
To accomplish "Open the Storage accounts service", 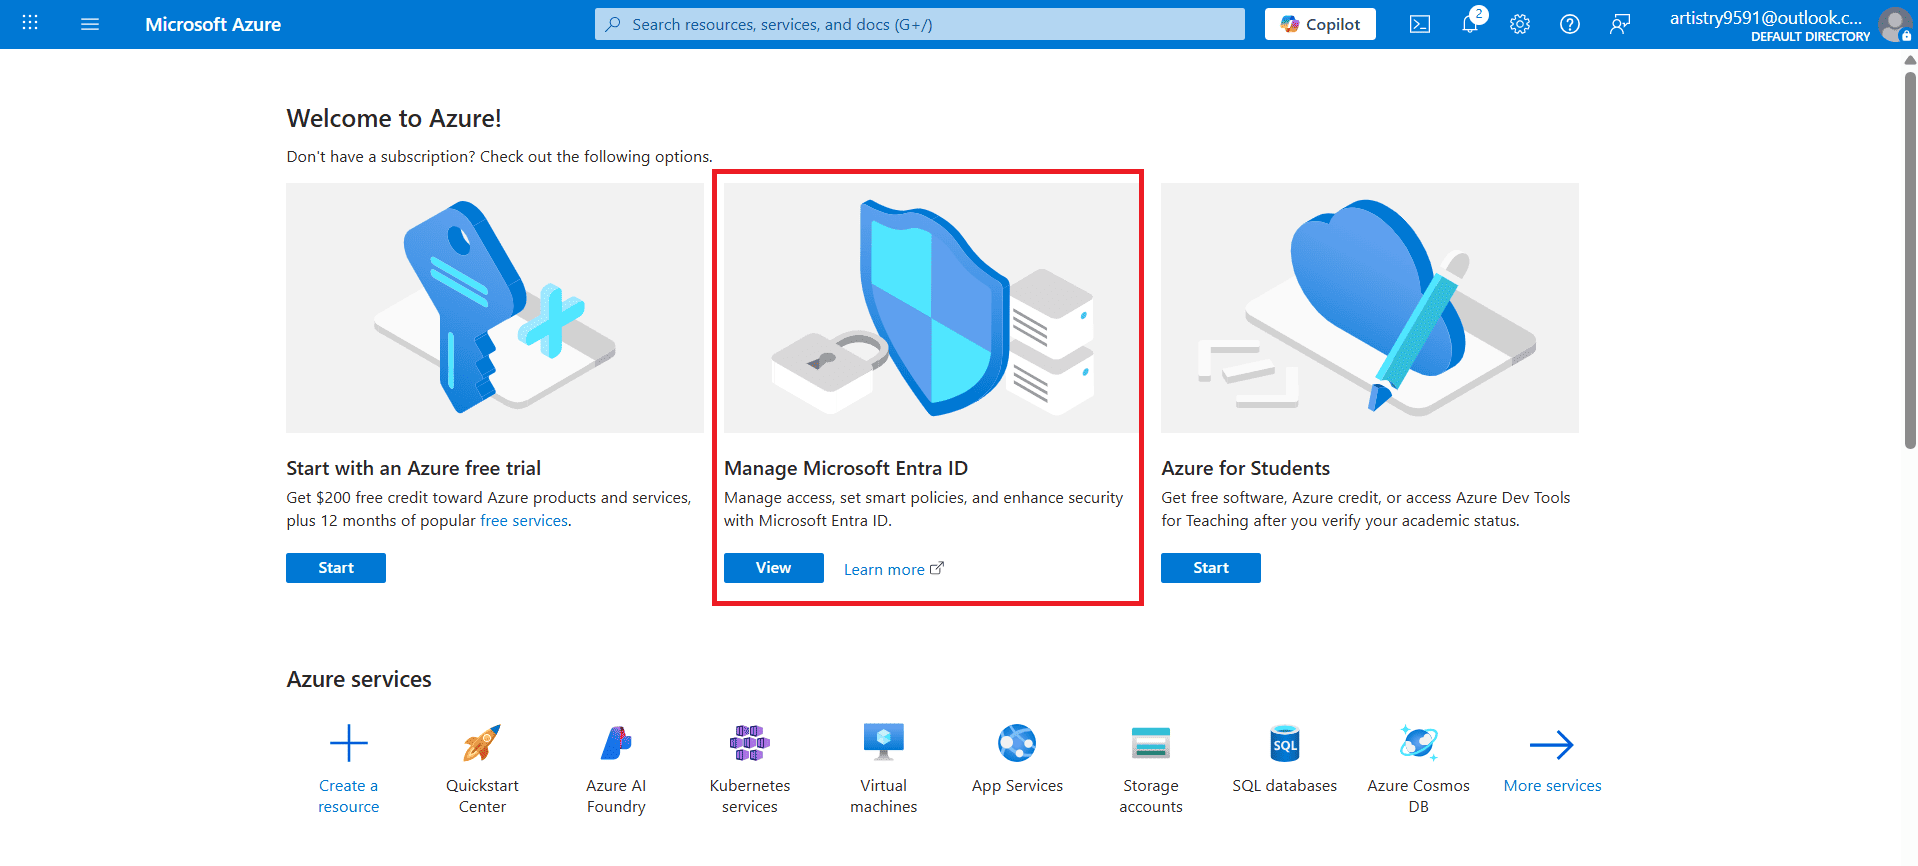I will tap(1150, 744).
